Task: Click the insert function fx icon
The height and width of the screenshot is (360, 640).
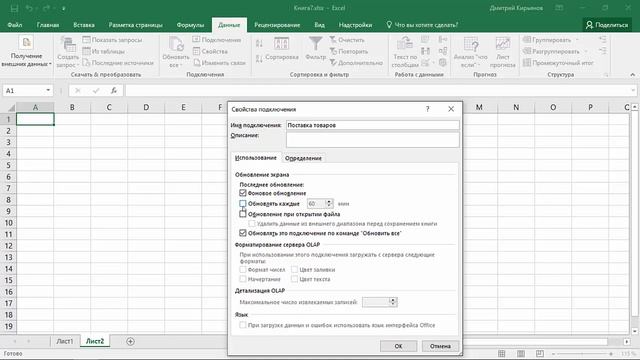Action: pyautogui.click(x=114, y=91)
